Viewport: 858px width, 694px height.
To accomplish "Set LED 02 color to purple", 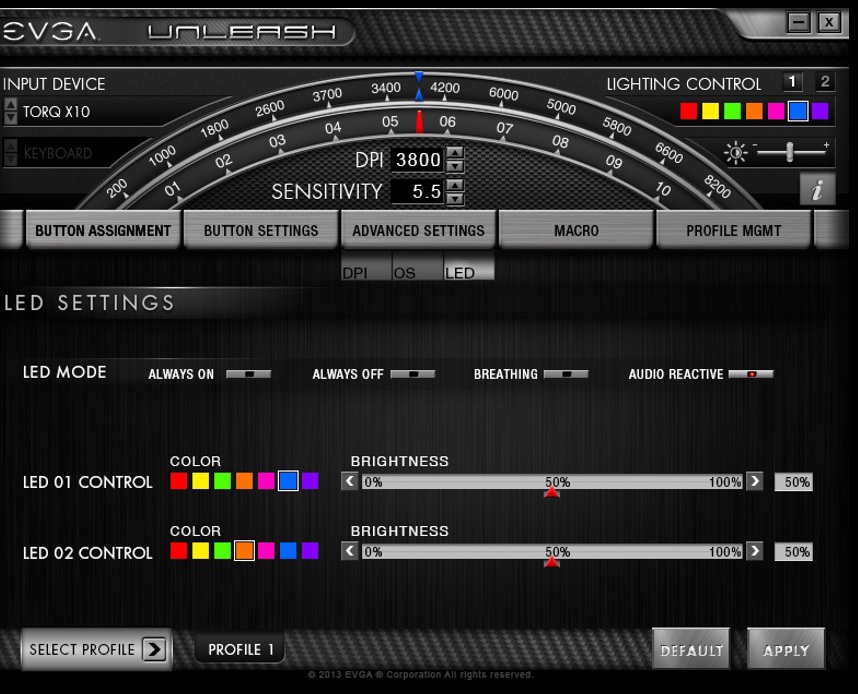I will 310,551.
